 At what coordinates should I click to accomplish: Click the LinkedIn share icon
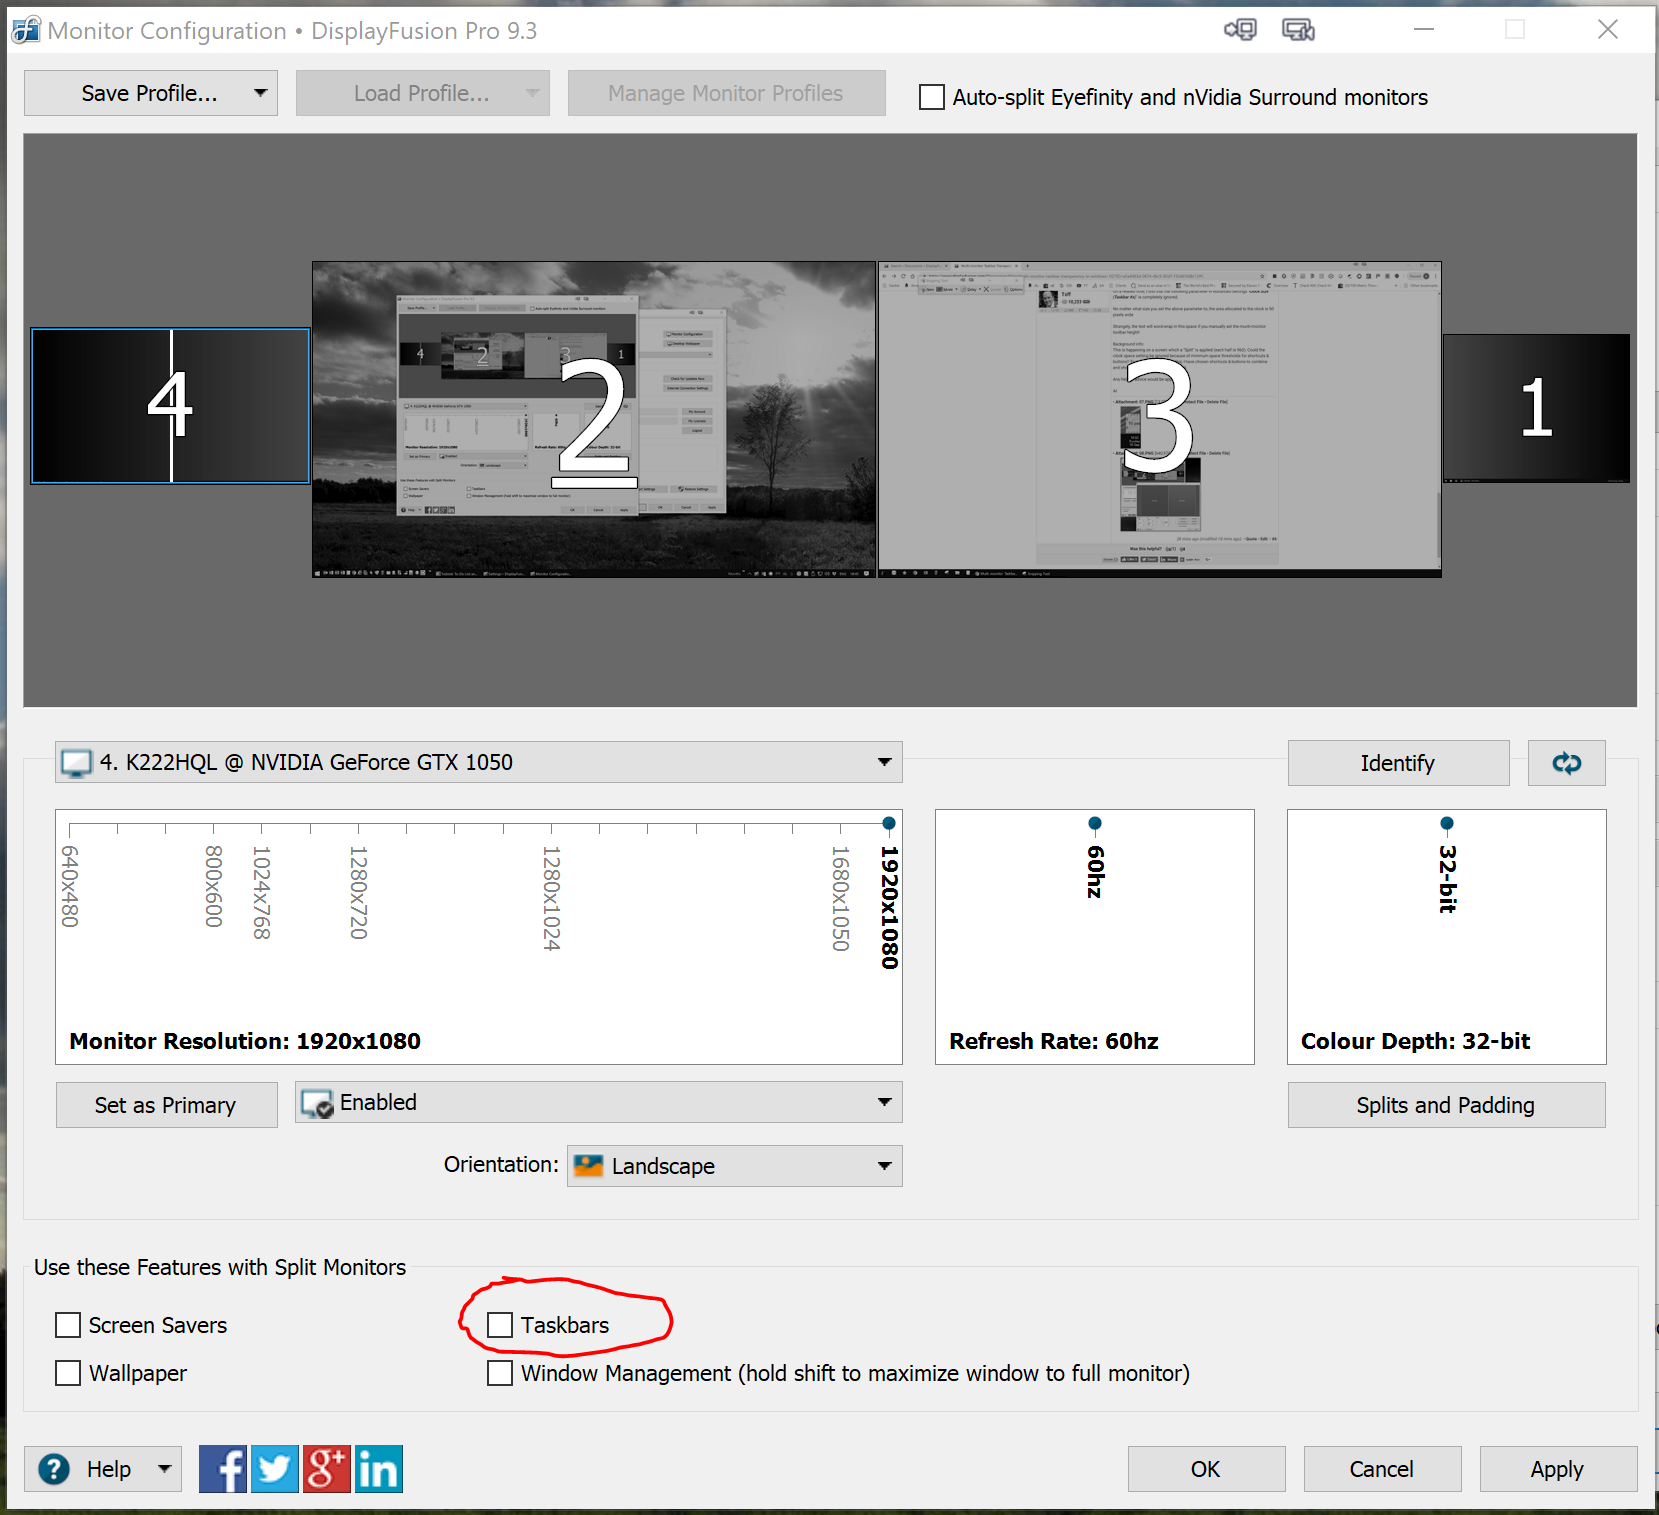click(x=379, y=1469)
